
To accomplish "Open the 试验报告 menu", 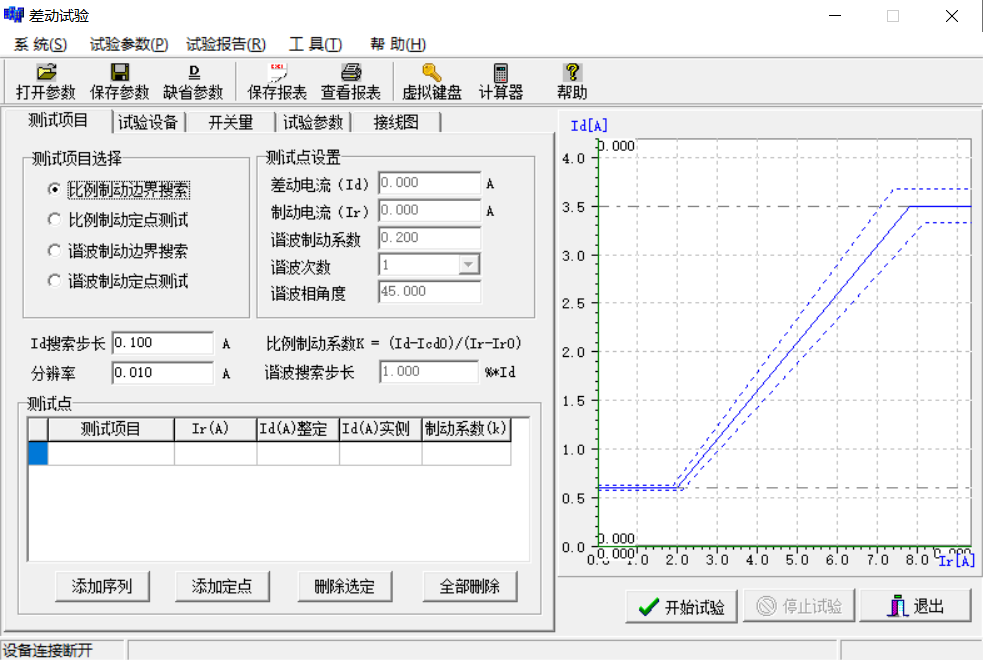I will (225, 44).
